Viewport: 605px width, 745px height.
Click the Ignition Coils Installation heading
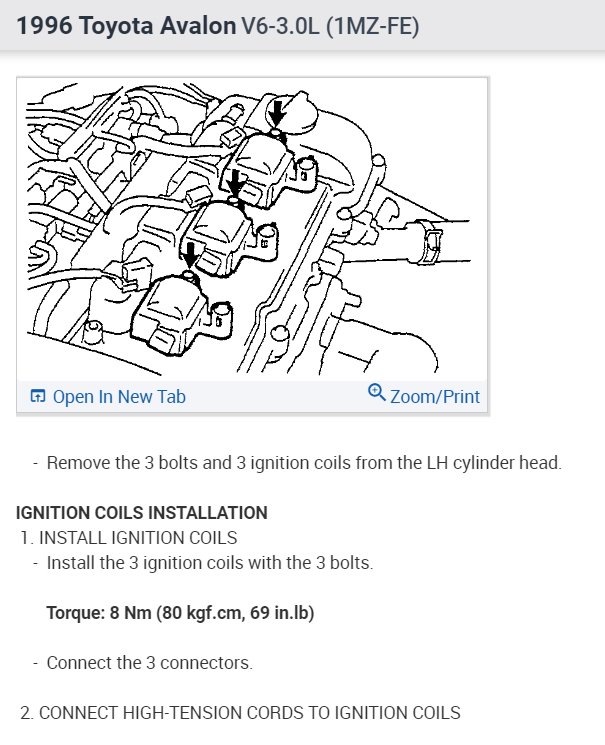click(x=142, y=513)
